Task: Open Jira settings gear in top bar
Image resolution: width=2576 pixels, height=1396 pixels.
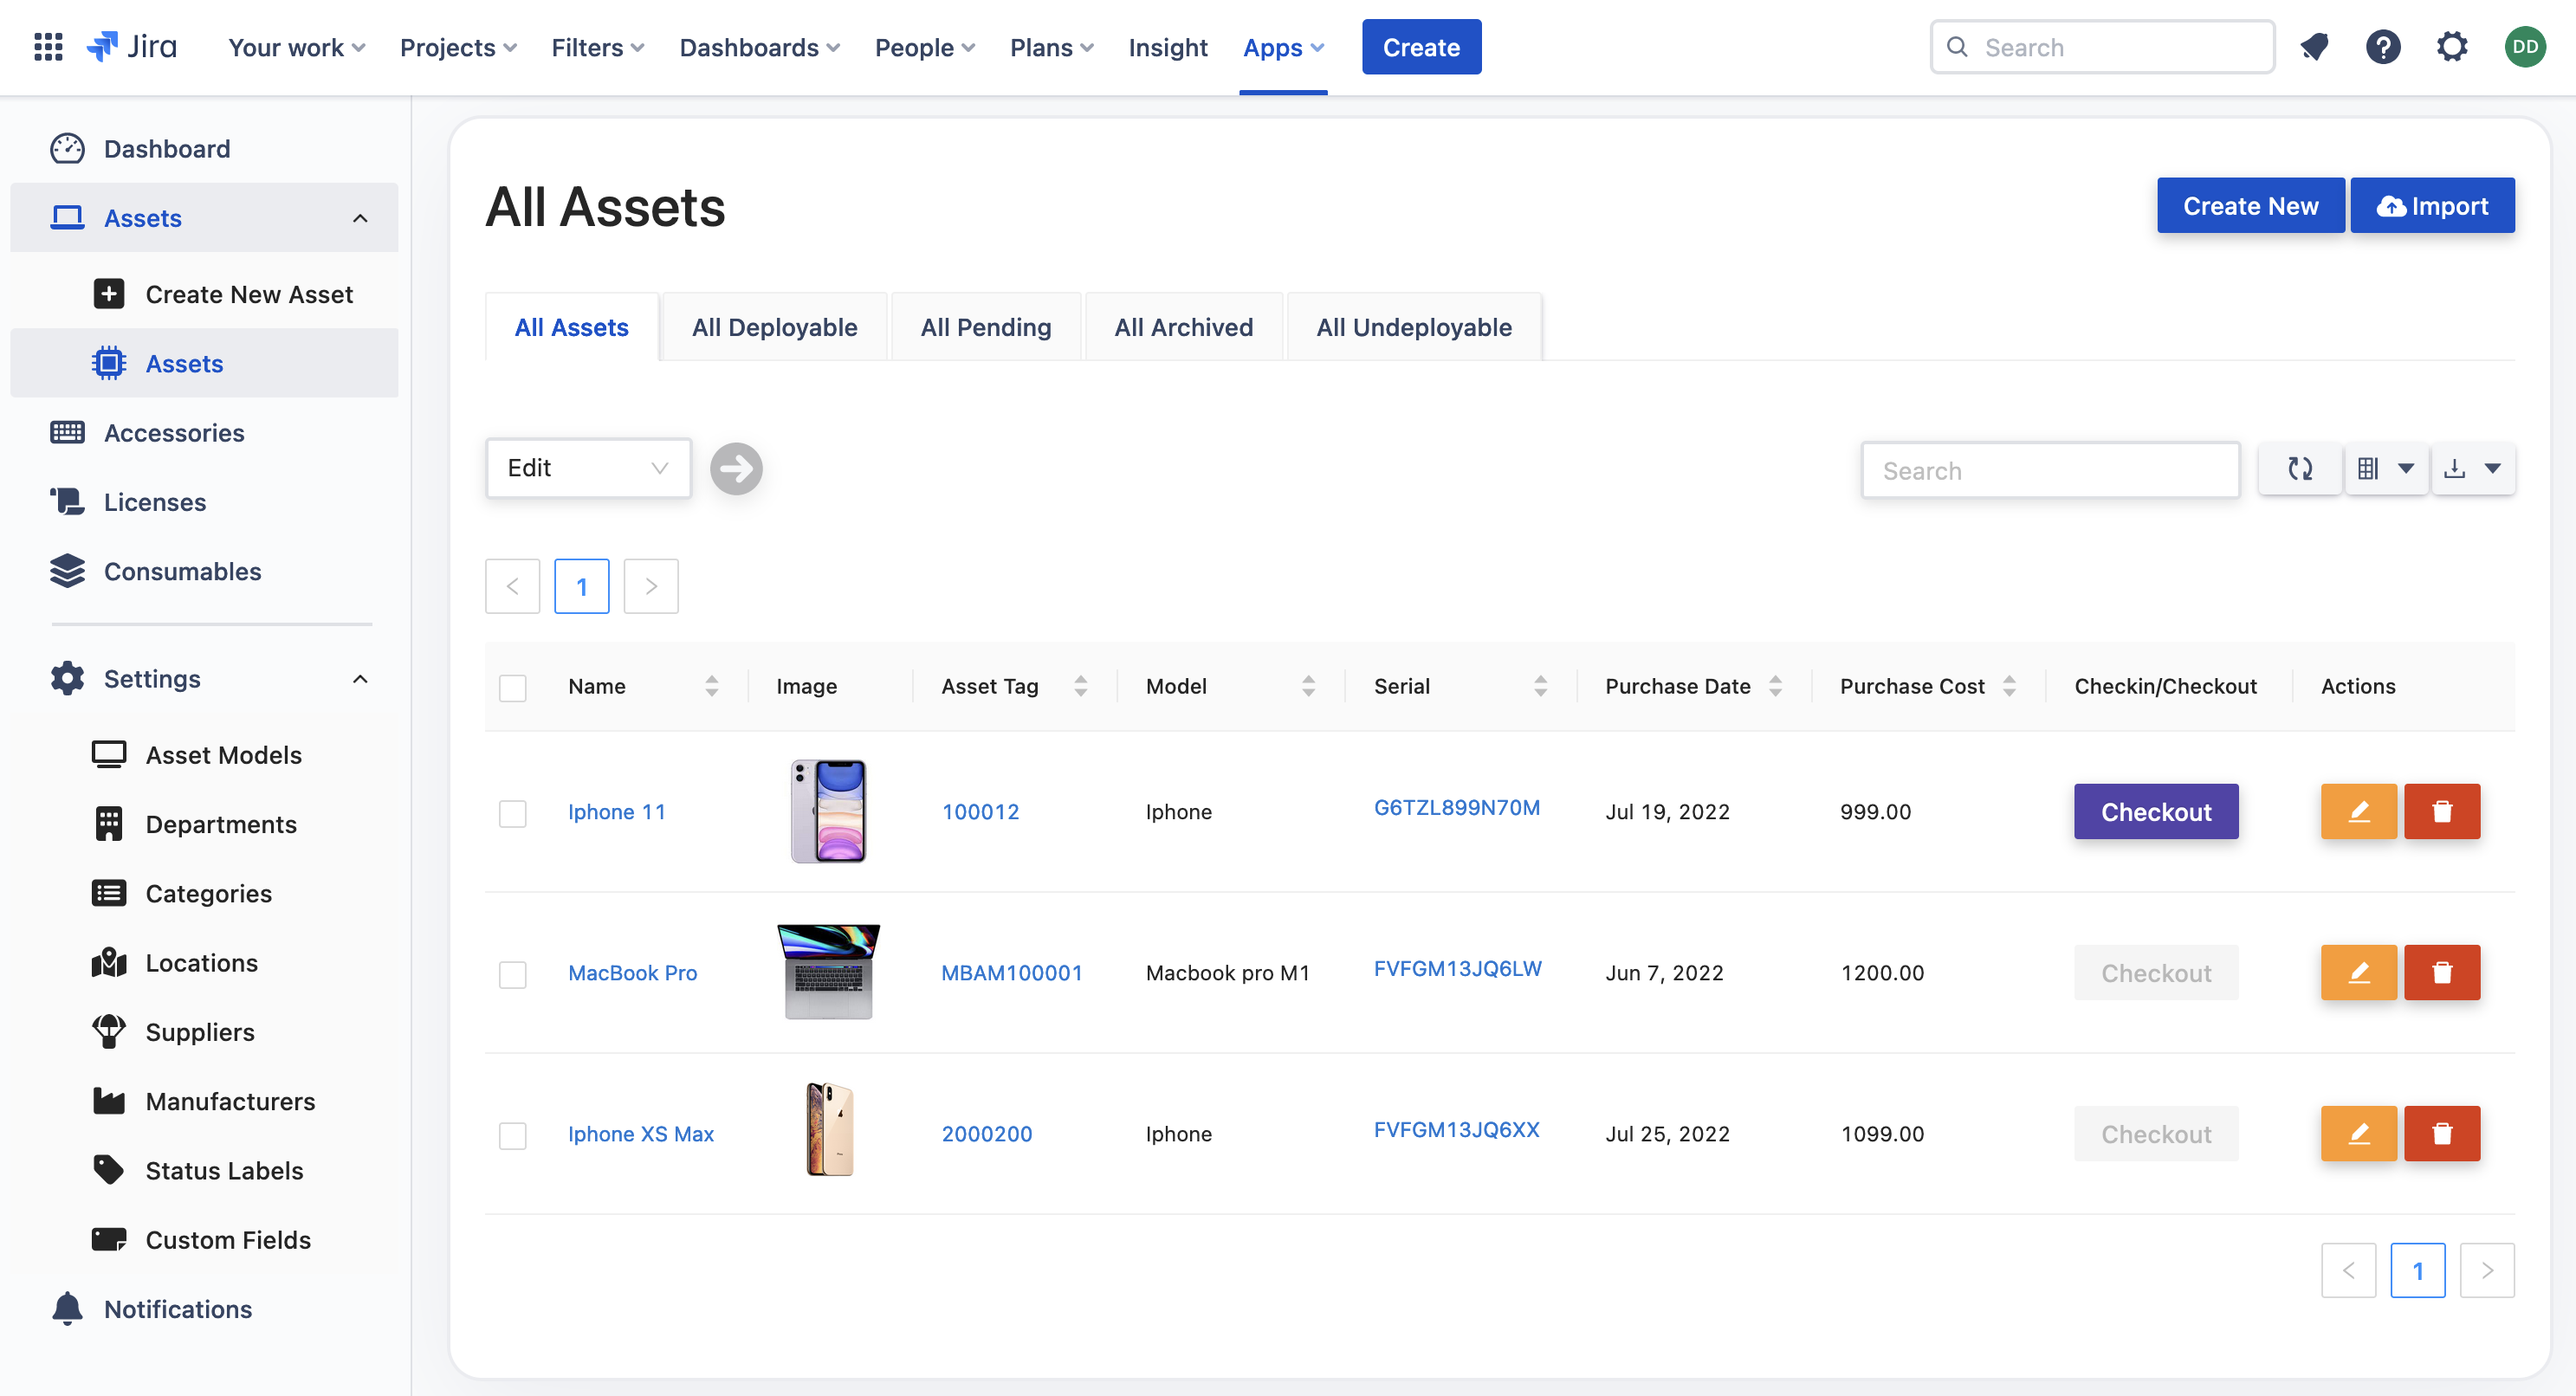Action: coord(2451,47)
